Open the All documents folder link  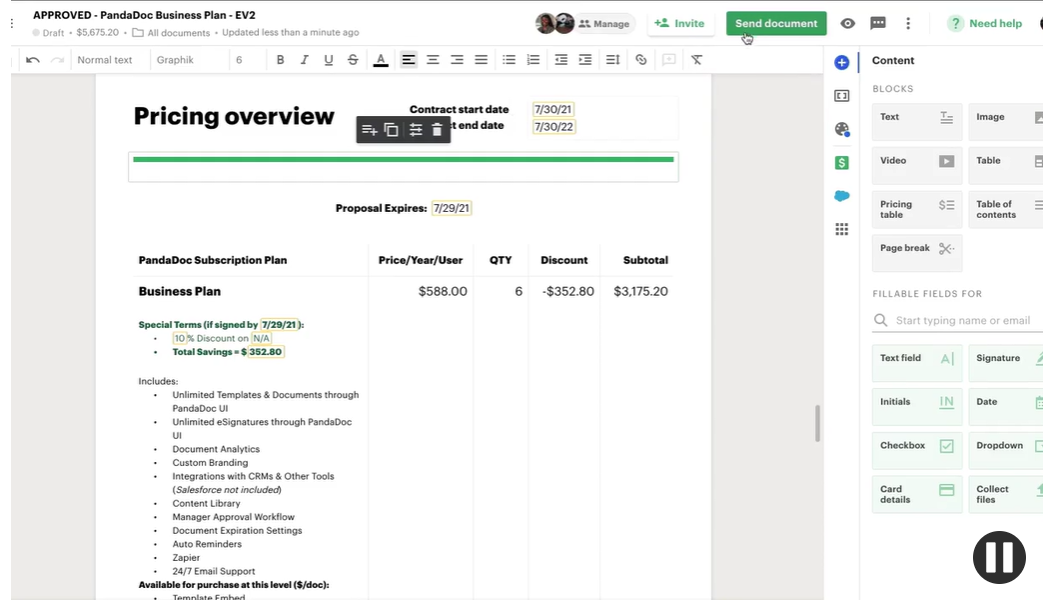171,32
